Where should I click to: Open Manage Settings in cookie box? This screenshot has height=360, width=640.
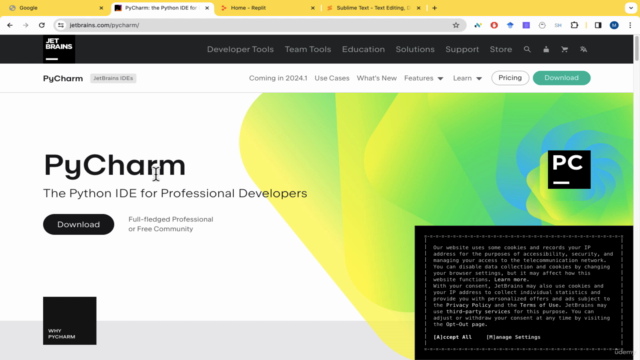513,337
